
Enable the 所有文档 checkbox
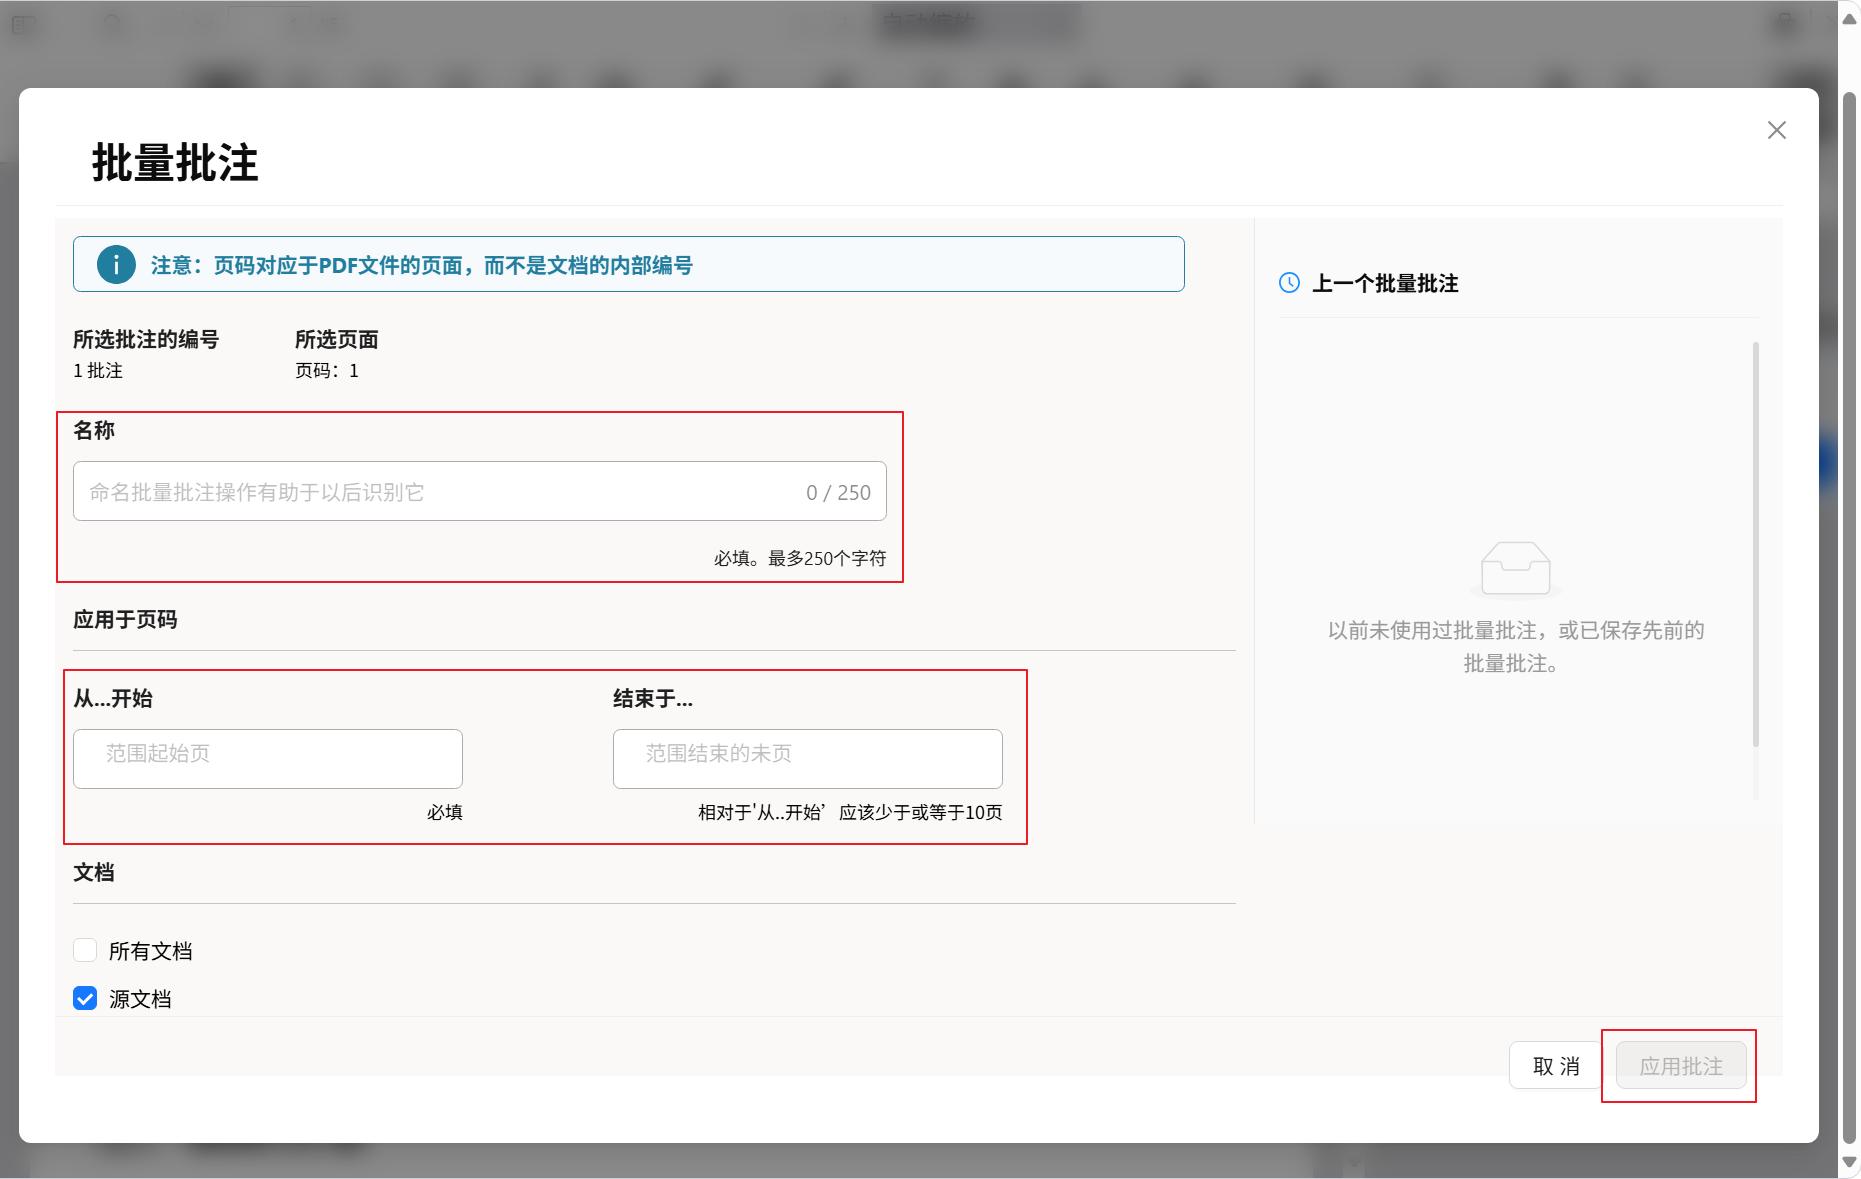[85, 950]
